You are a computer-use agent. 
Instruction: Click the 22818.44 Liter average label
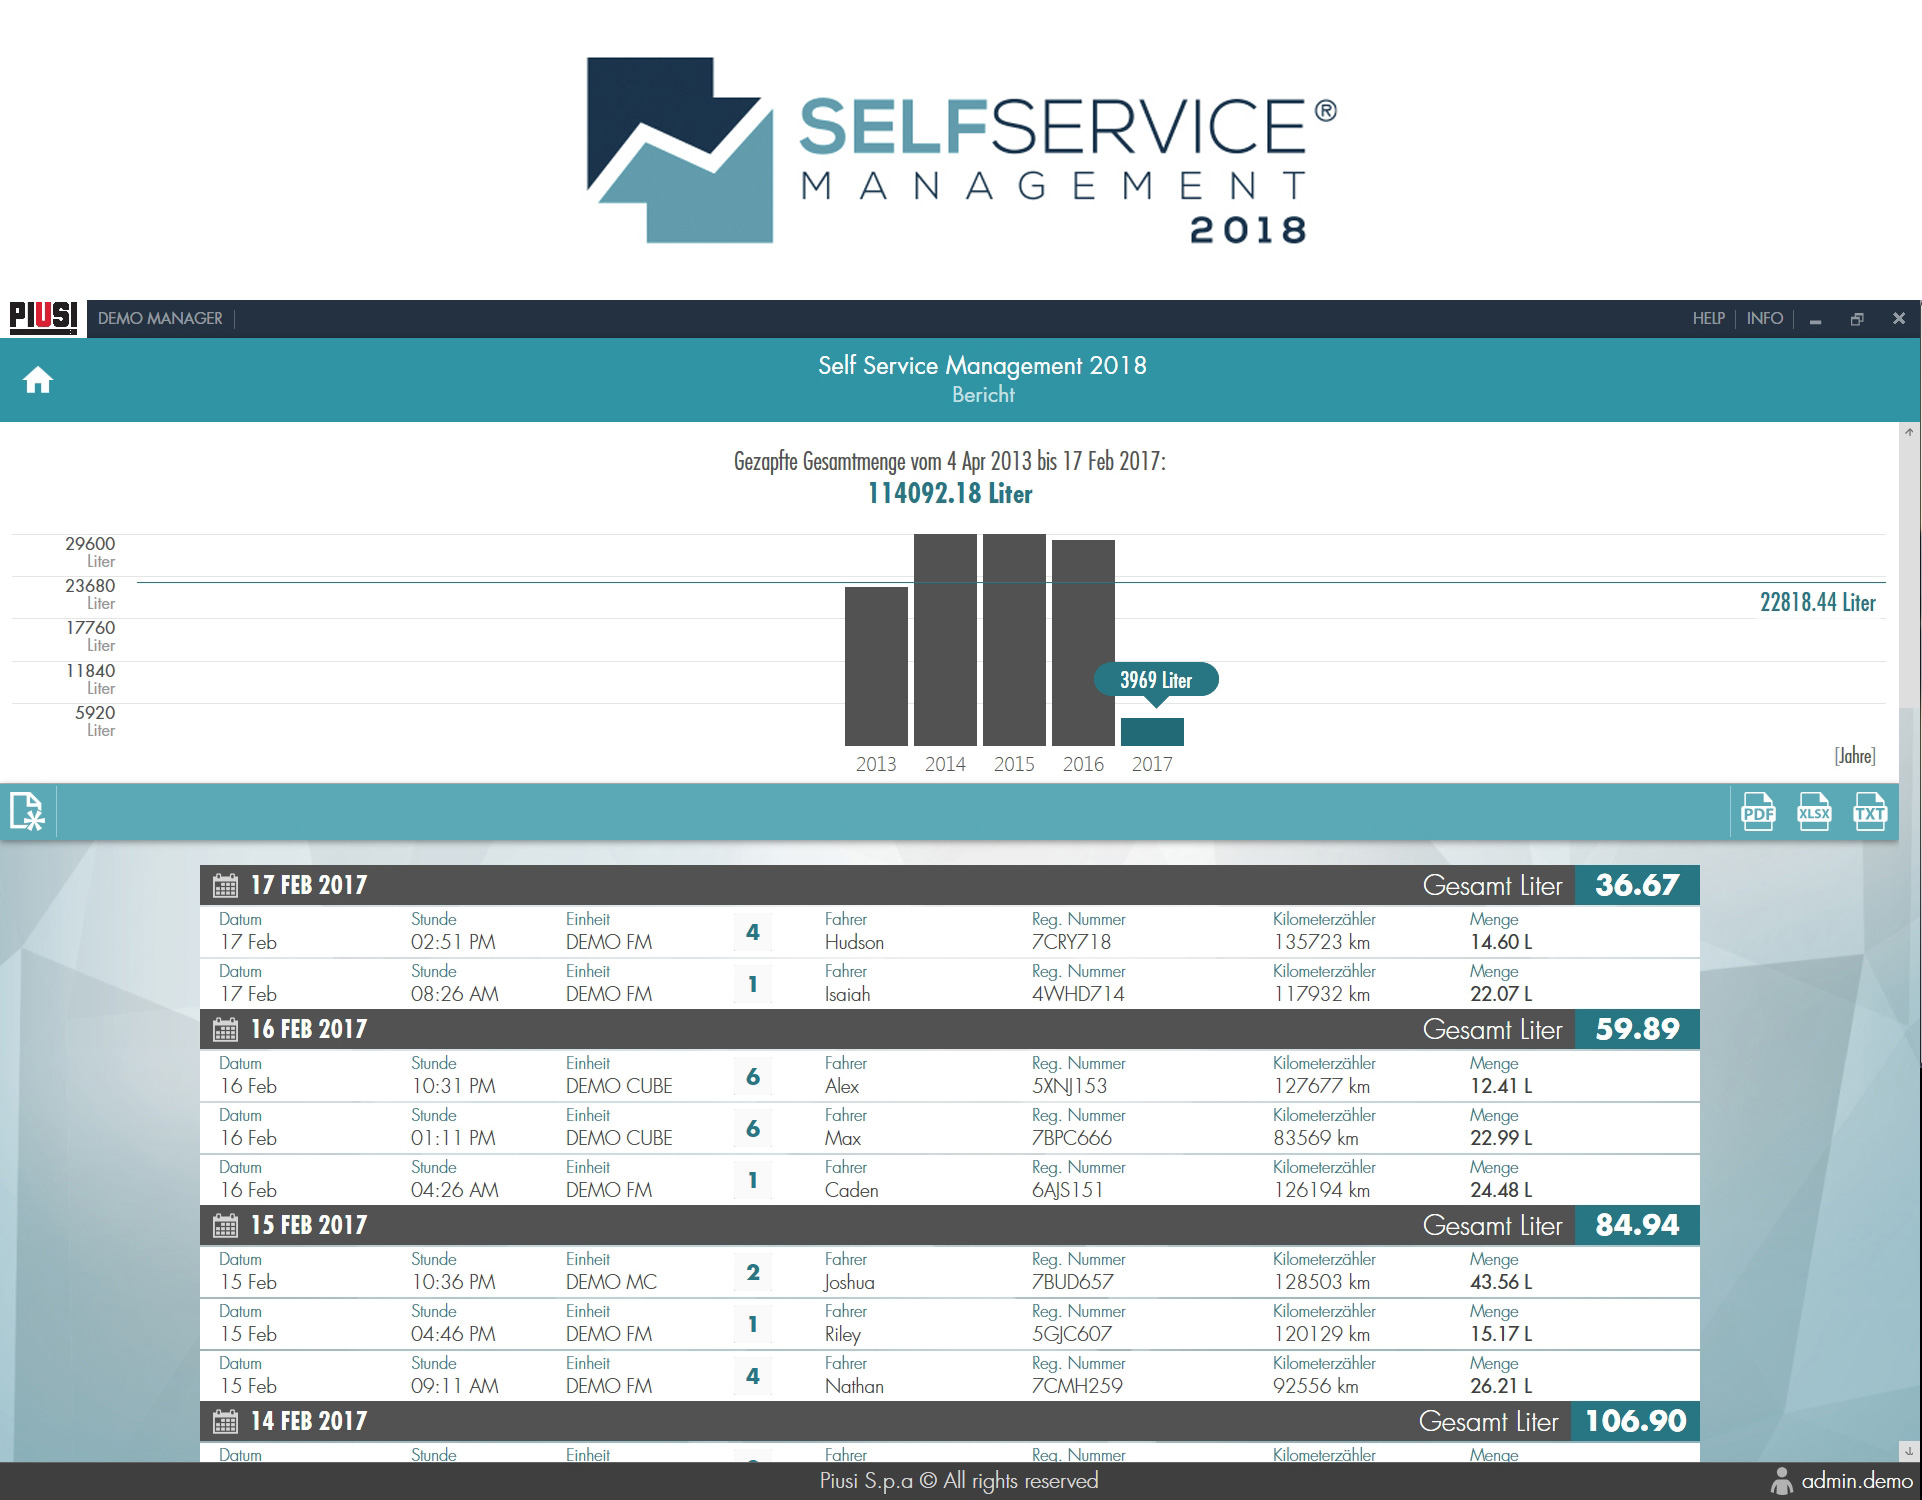(1818, 602)
